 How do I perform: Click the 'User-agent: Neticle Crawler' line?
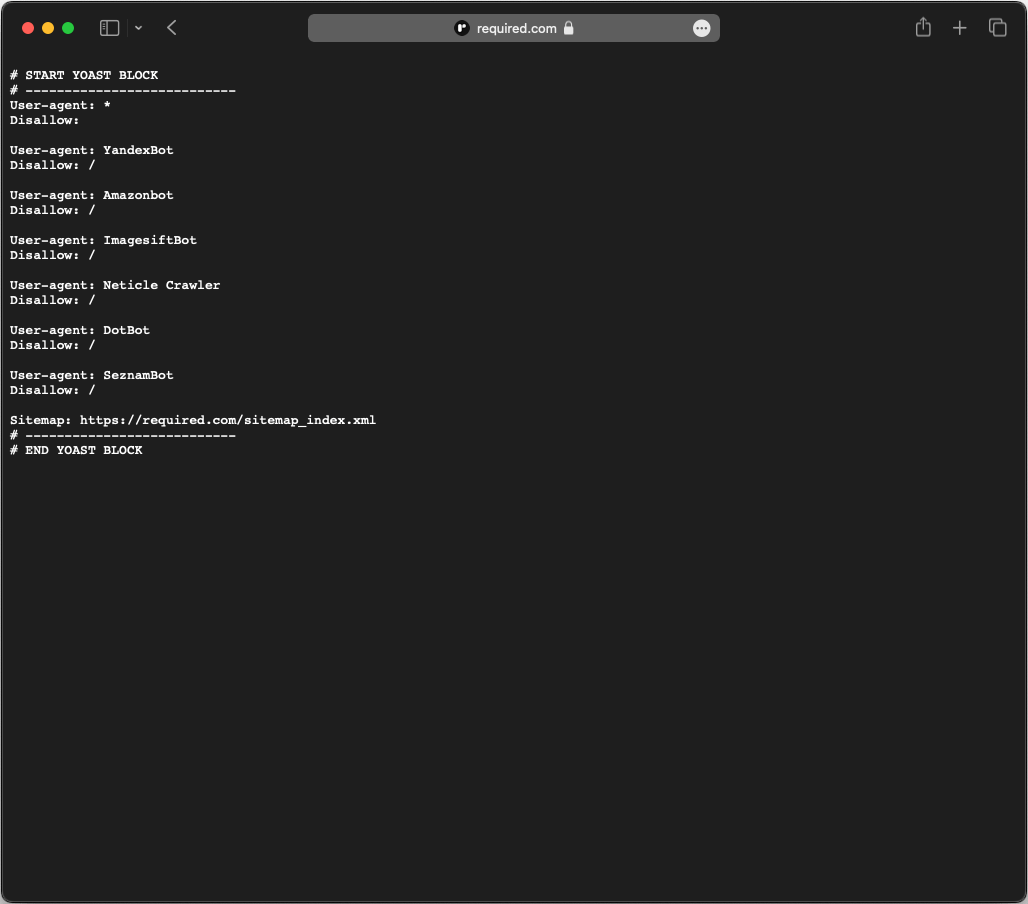pyautogui.click(x=115, y=285)
